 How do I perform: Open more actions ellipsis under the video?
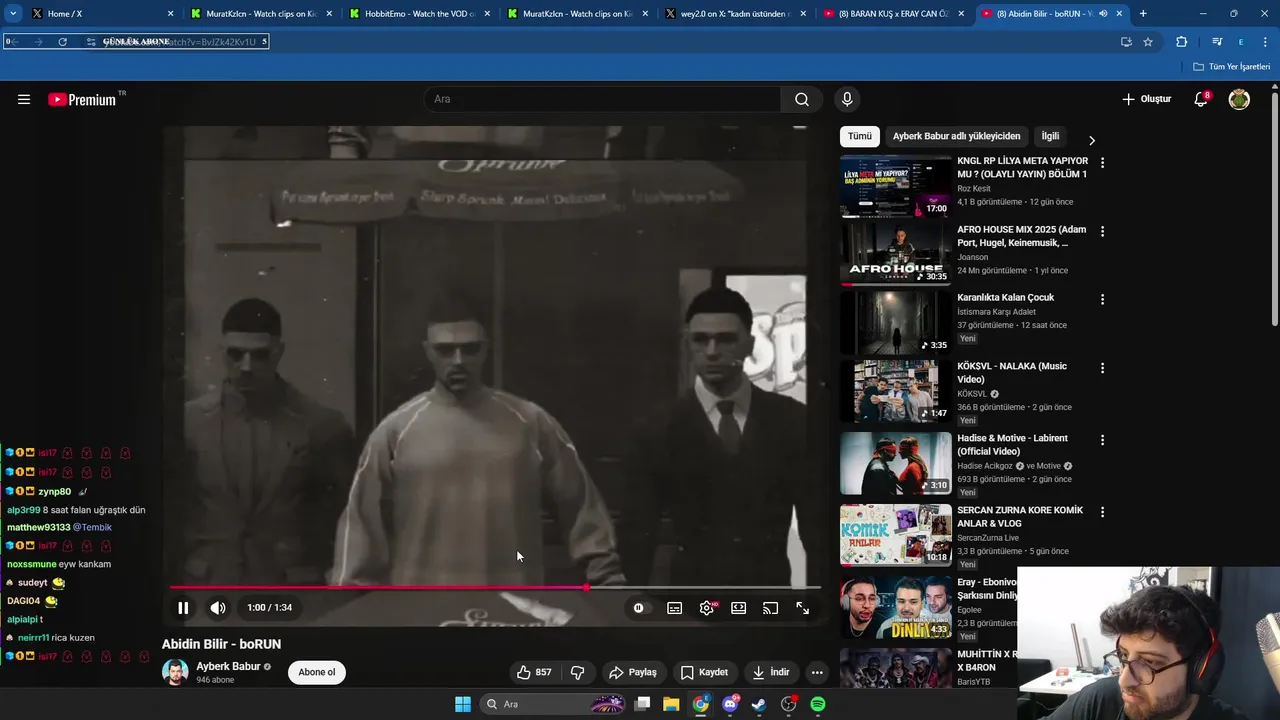tap(817, 672)
